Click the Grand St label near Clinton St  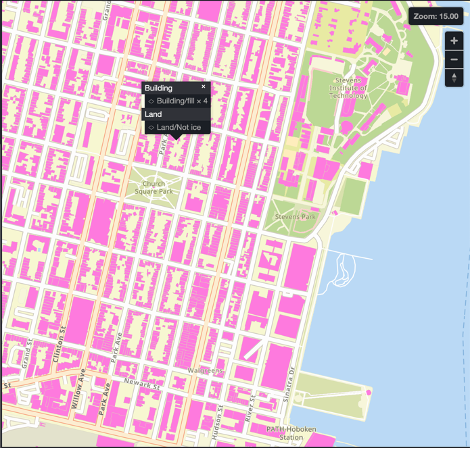point(27,354)
